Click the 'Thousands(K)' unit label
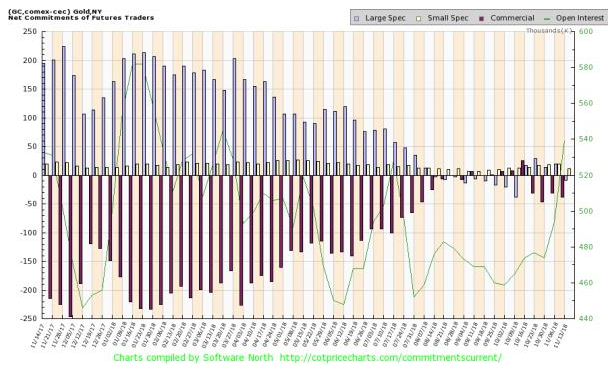 [548, 31]
